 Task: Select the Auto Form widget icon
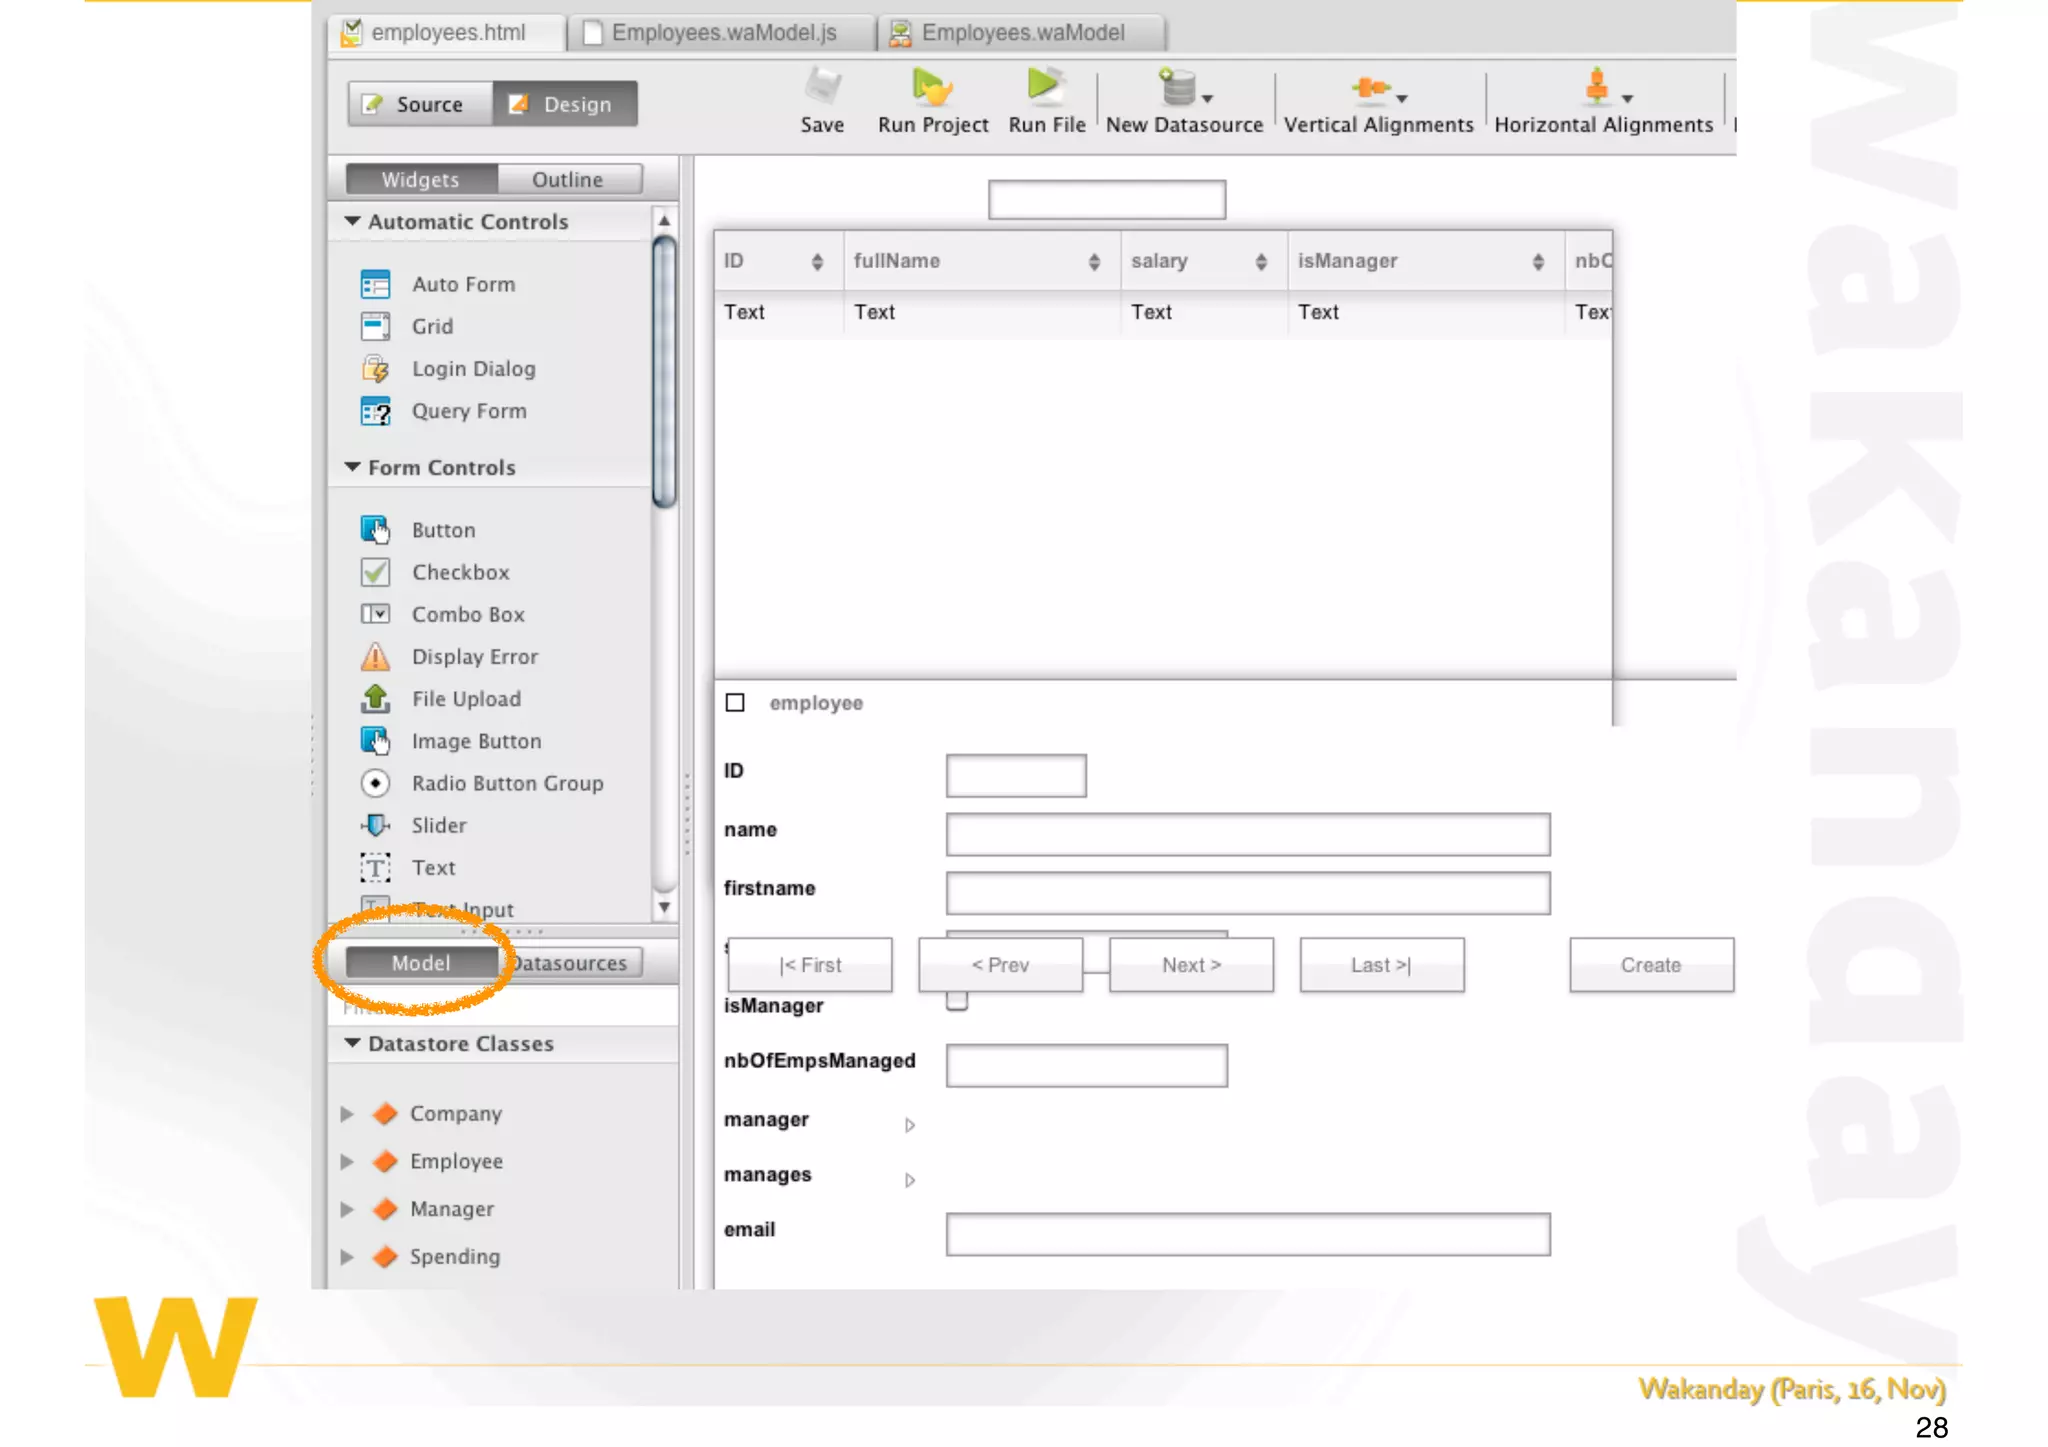pyautogui.click(x=375, y=285)
